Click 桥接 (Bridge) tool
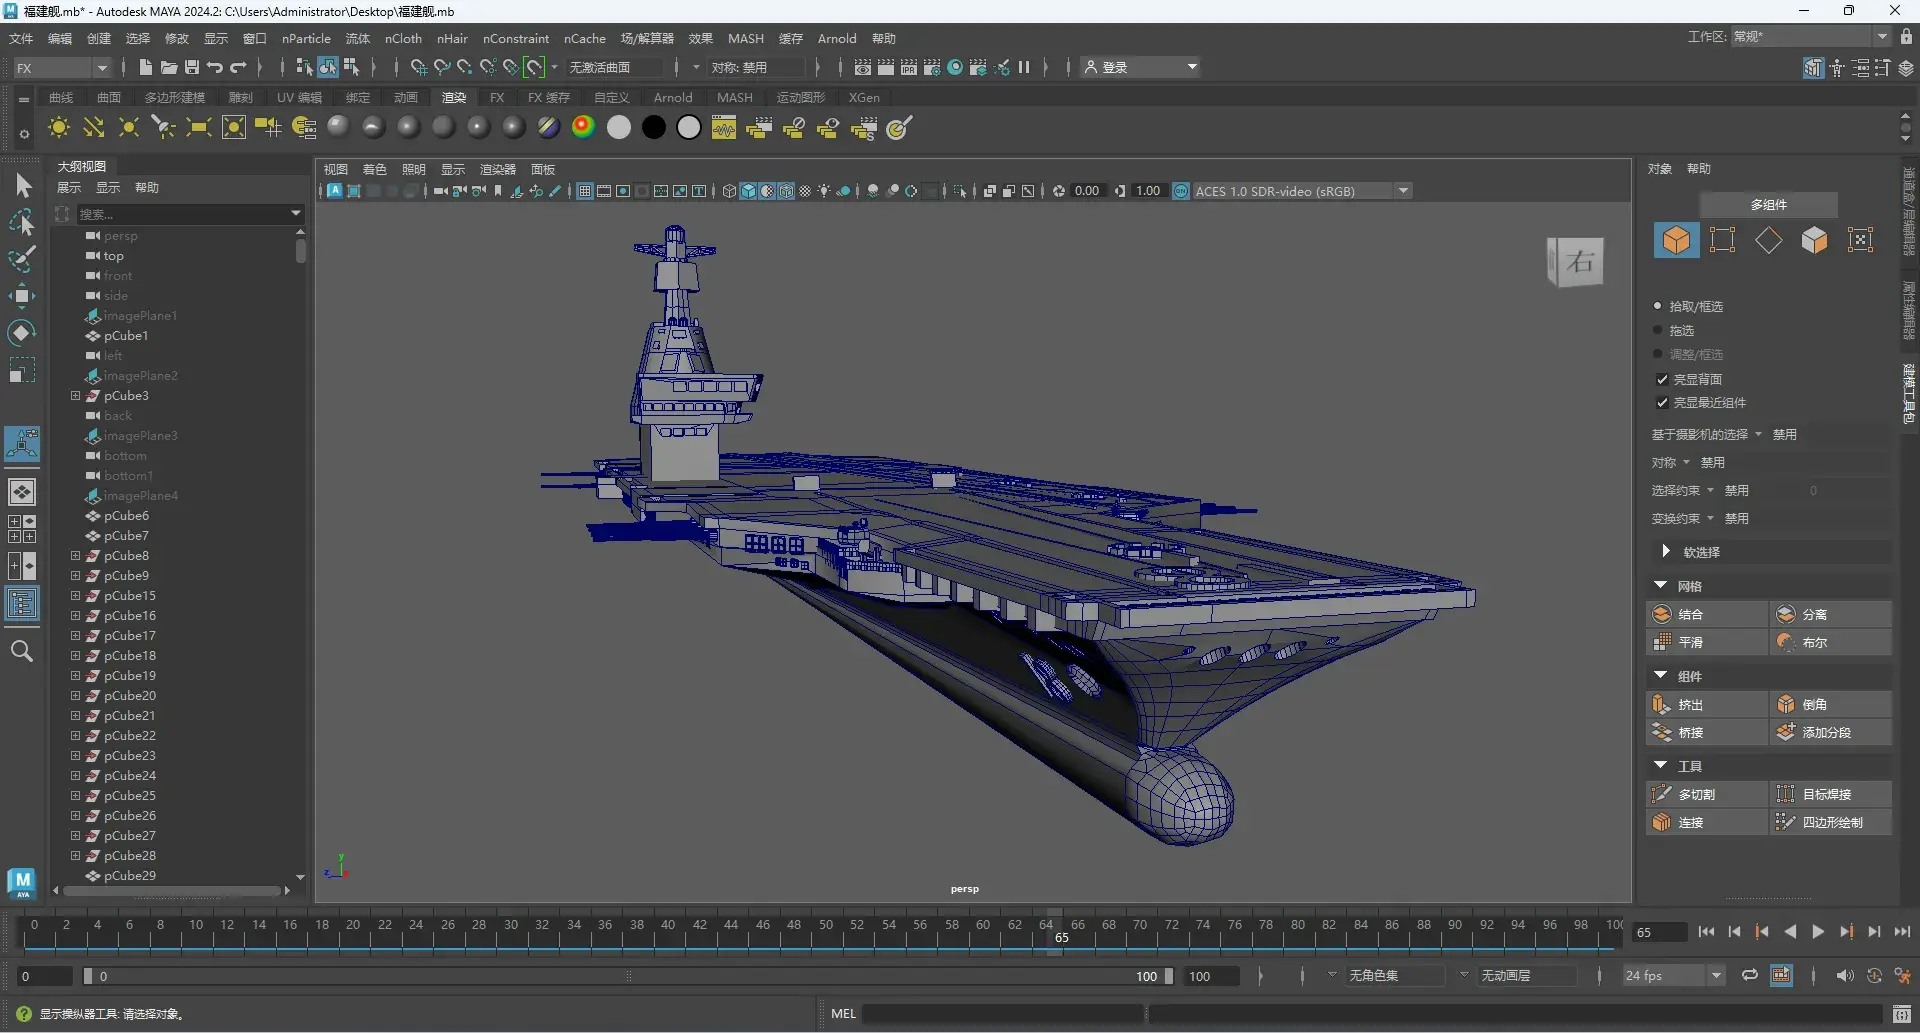 [x=1707, y=732]
